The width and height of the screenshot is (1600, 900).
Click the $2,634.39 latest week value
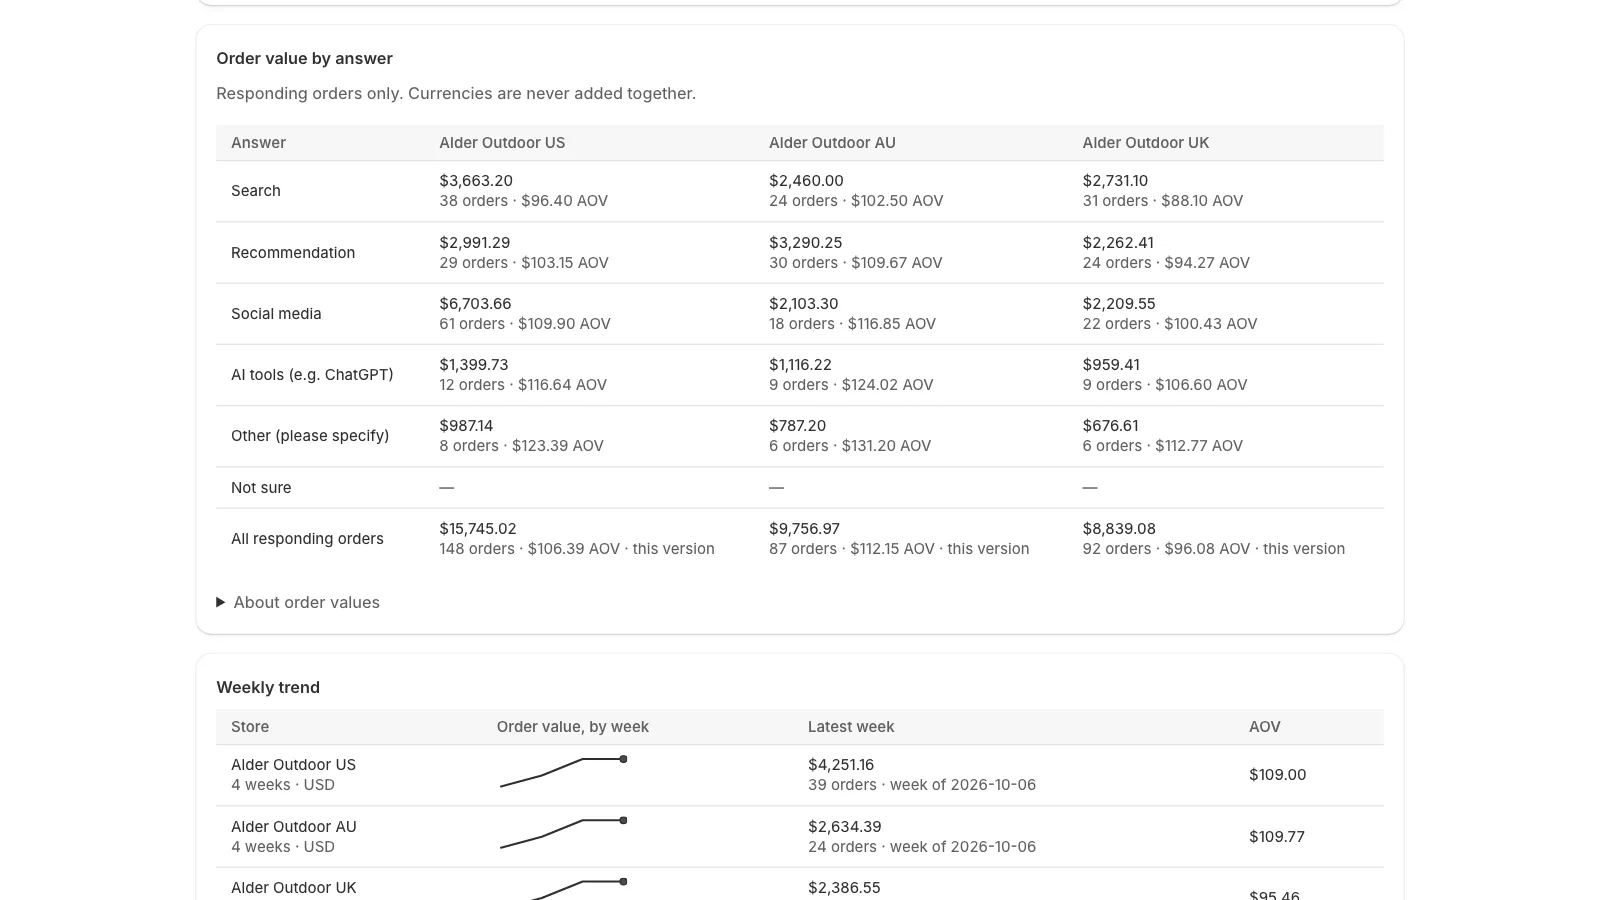(844, 827)
